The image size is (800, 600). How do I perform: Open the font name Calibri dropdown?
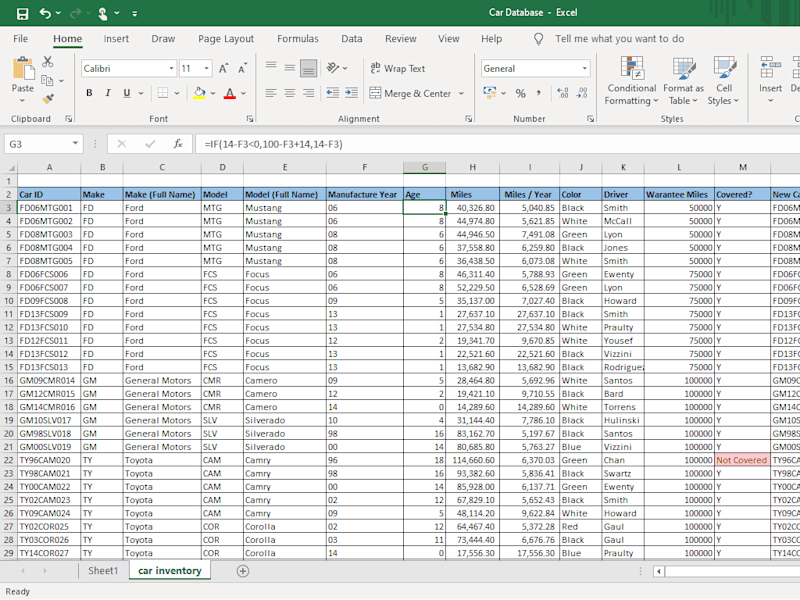point(171,68)
